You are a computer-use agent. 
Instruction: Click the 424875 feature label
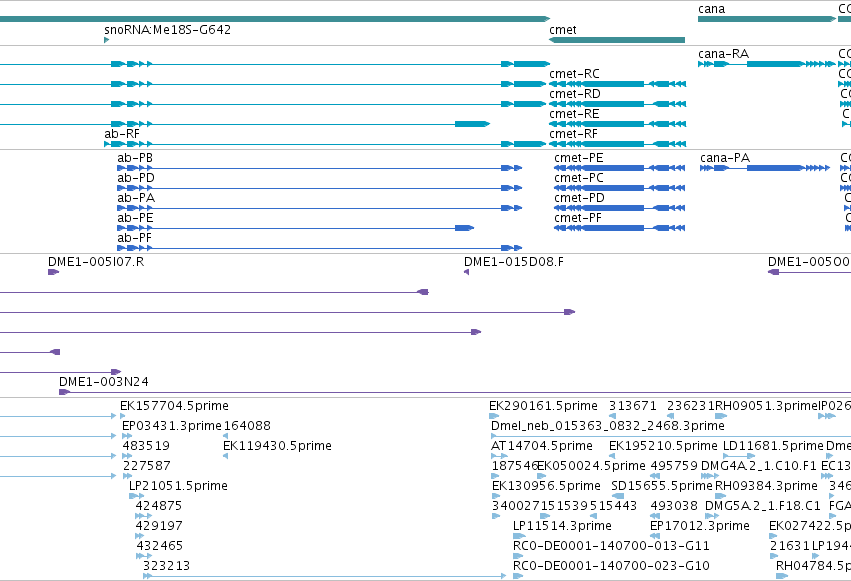point(158,506)
